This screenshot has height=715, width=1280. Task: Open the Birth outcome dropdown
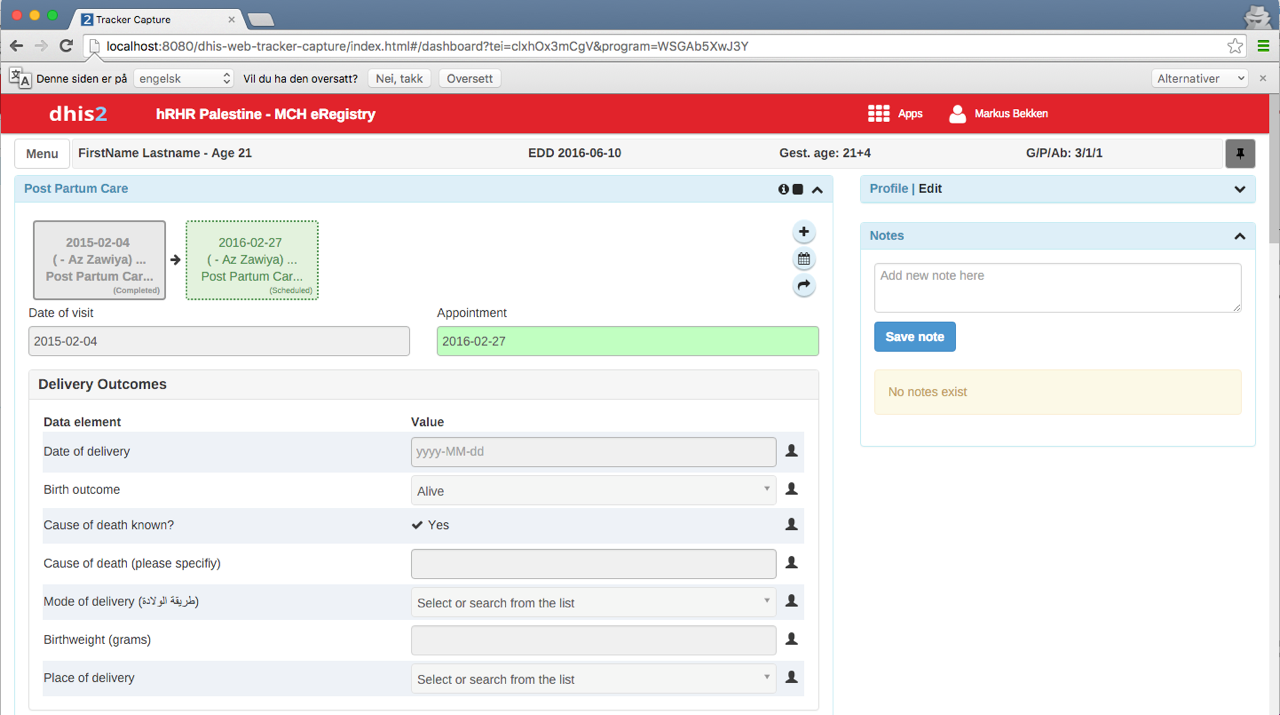(x=593, y=490)
